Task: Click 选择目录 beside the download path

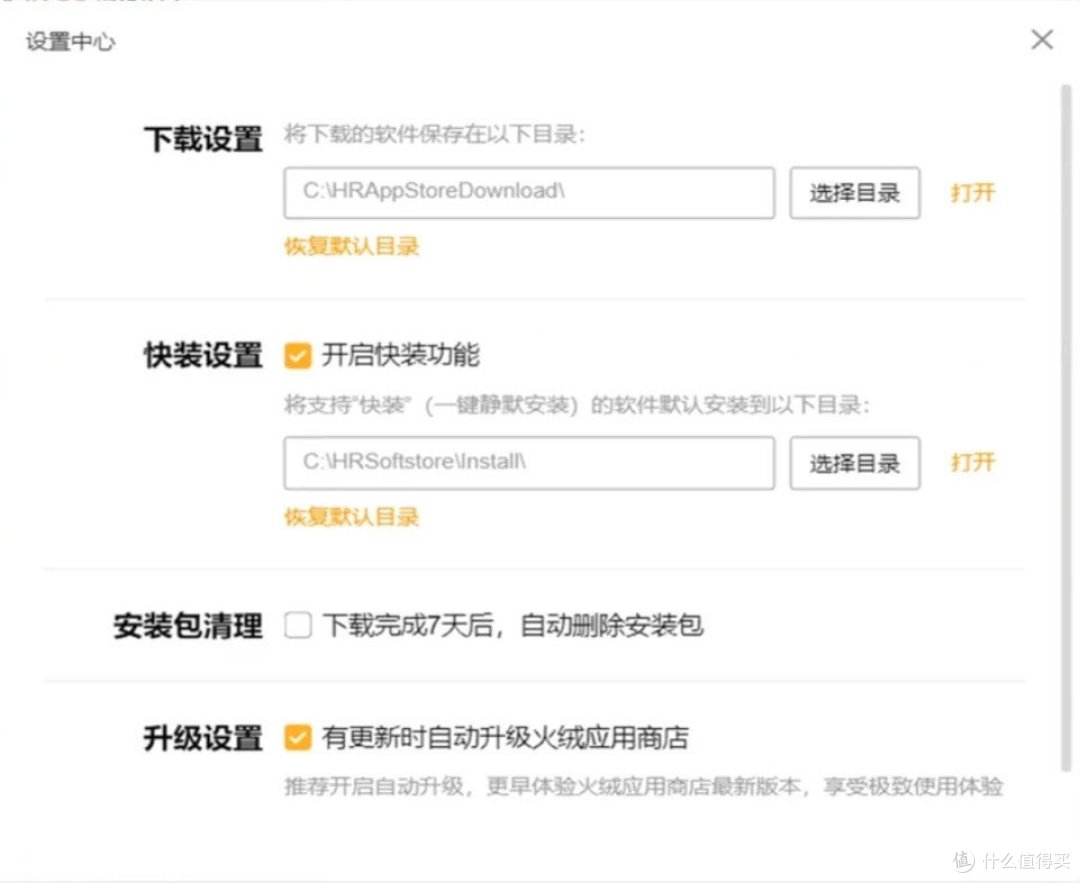Action: (854, 192)
